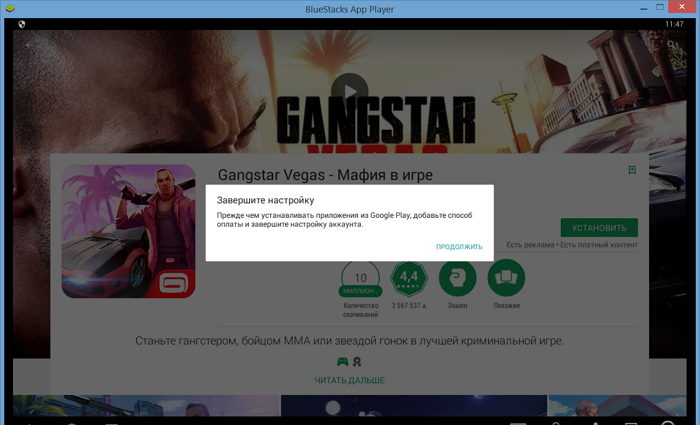This screenshot has width=700, height=425.
Task: Click the 'Станьте гангстером' description text
Action: tap(350, 341)
